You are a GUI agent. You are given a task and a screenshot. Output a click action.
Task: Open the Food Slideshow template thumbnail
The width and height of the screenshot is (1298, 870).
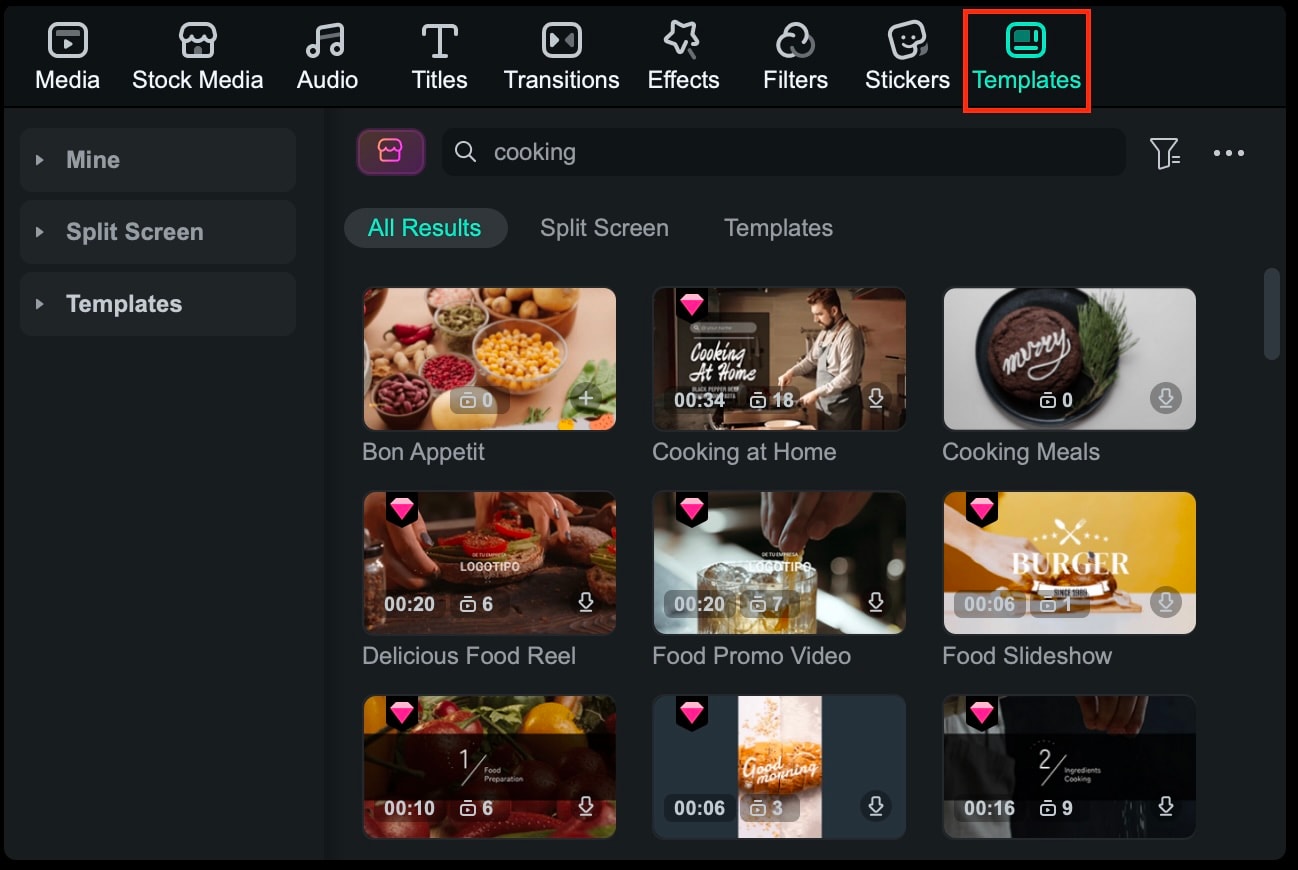pyautogui.click(x=1068, y=562)
